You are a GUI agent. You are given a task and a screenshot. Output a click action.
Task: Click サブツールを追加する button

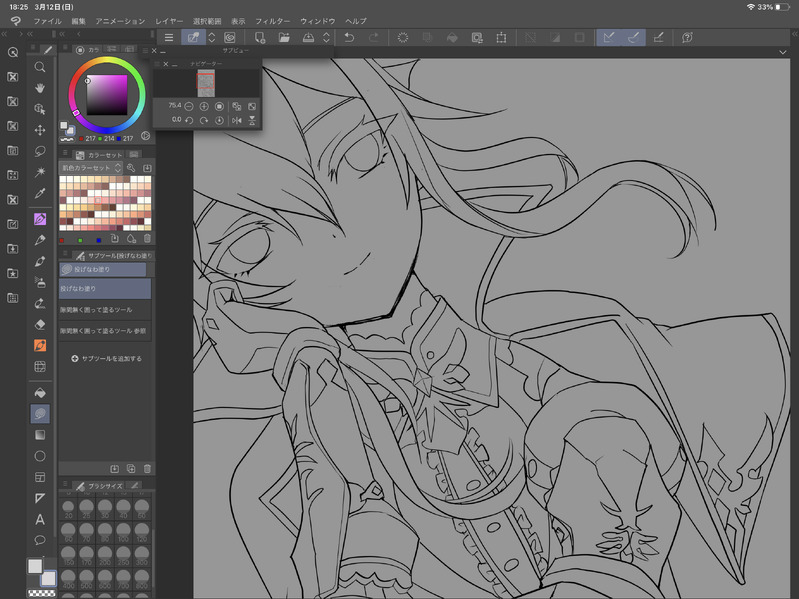coord(106,358)
